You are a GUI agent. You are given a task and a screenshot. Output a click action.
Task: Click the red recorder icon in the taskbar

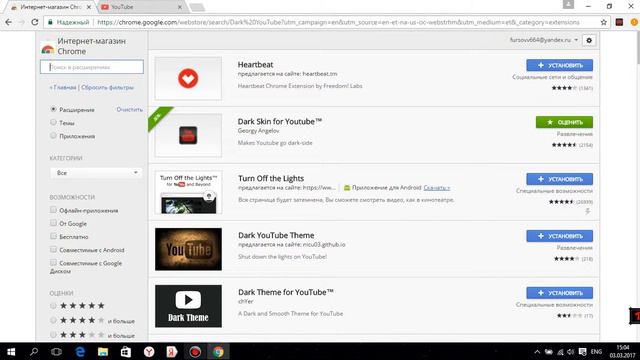click(195, 351)
